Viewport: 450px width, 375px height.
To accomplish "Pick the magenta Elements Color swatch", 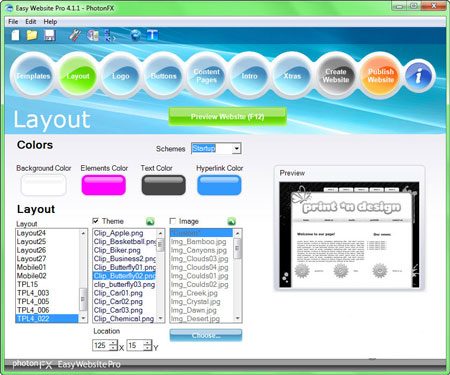I will coord(104,185).
